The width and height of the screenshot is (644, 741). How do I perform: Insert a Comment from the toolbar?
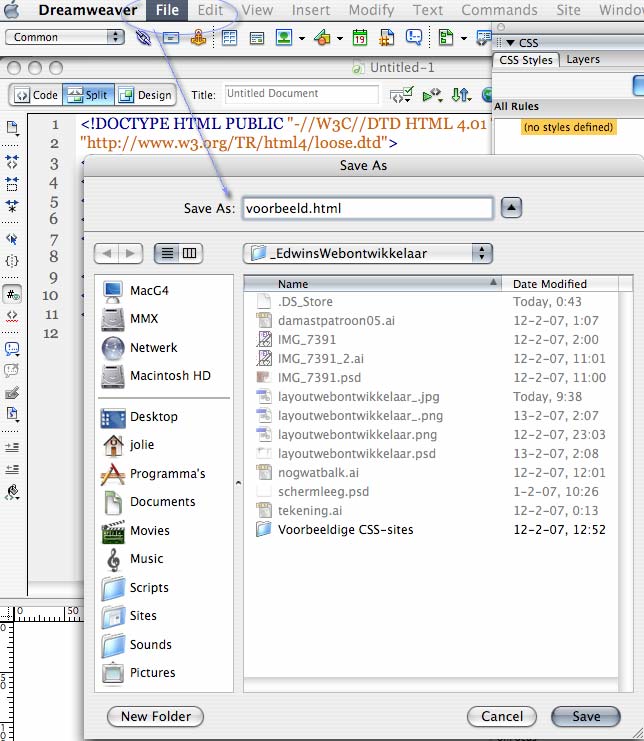[414, 37]
